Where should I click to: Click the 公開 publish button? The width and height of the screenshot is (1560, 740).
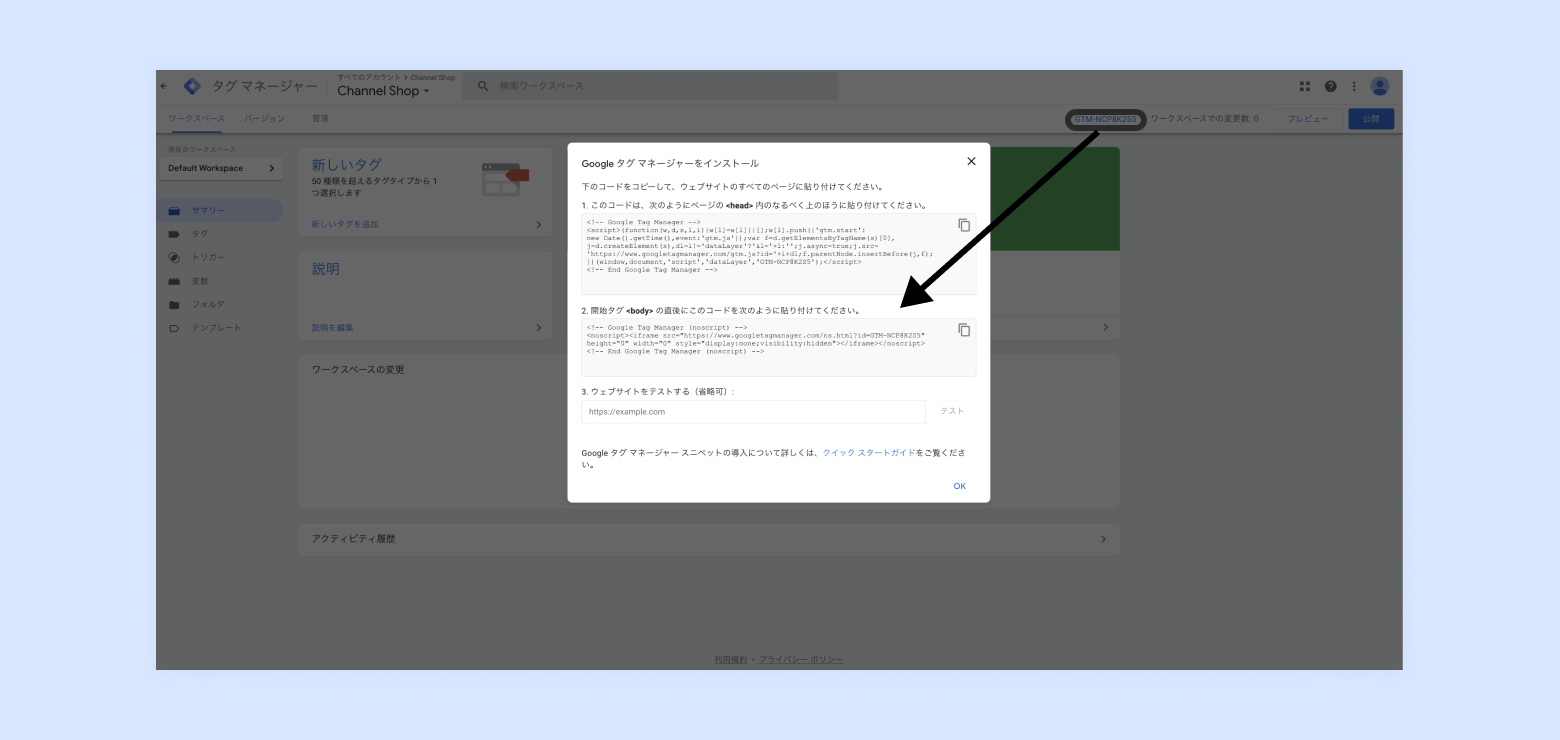tap(1371, 119)
